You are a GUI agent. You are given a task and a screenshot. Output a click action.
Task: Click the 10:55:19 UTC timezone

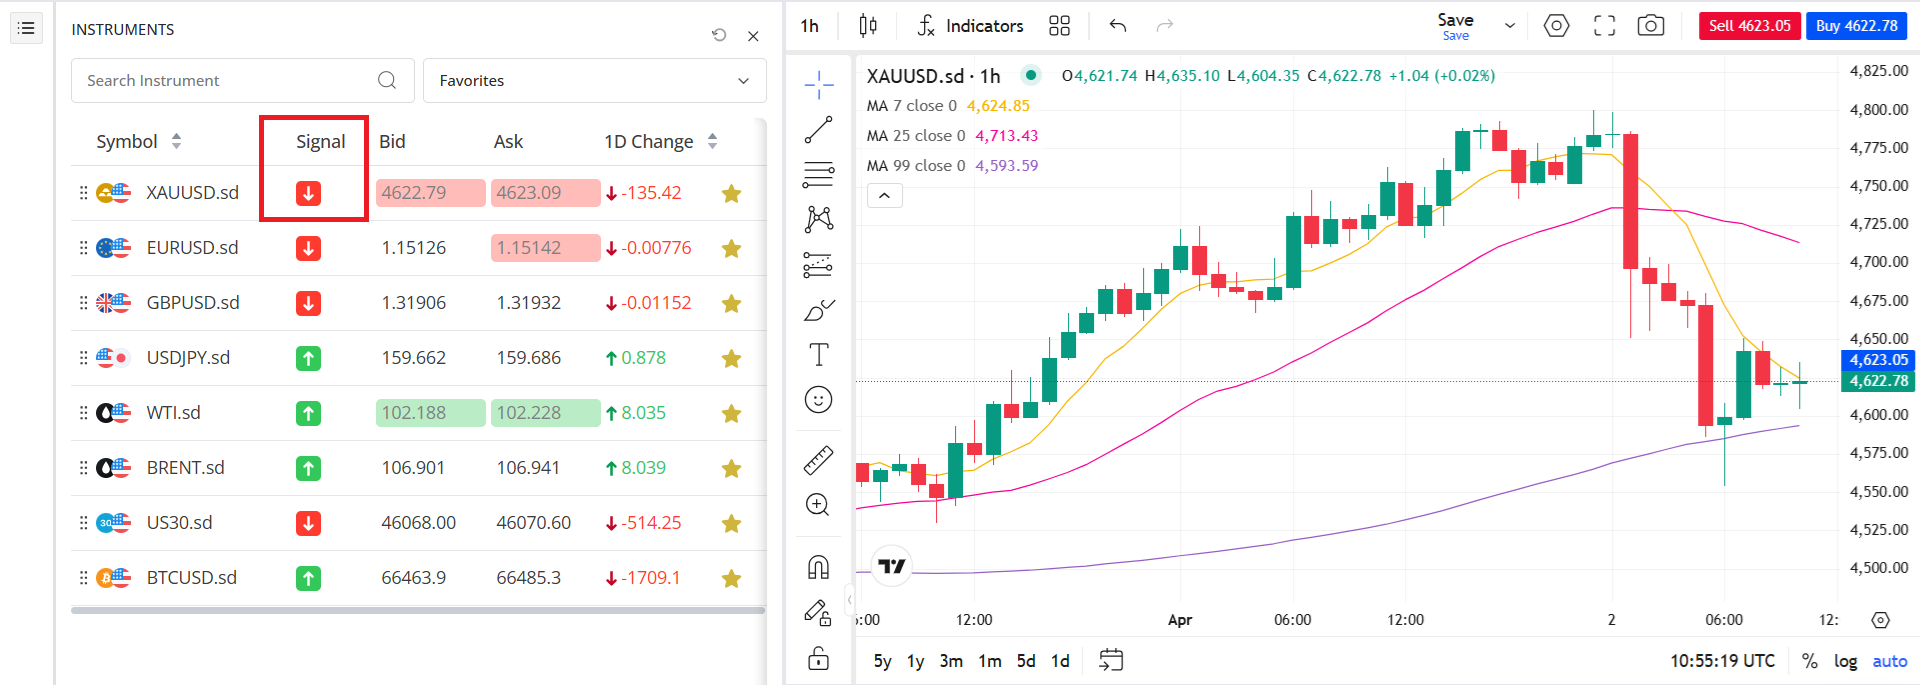point(1722,661)
